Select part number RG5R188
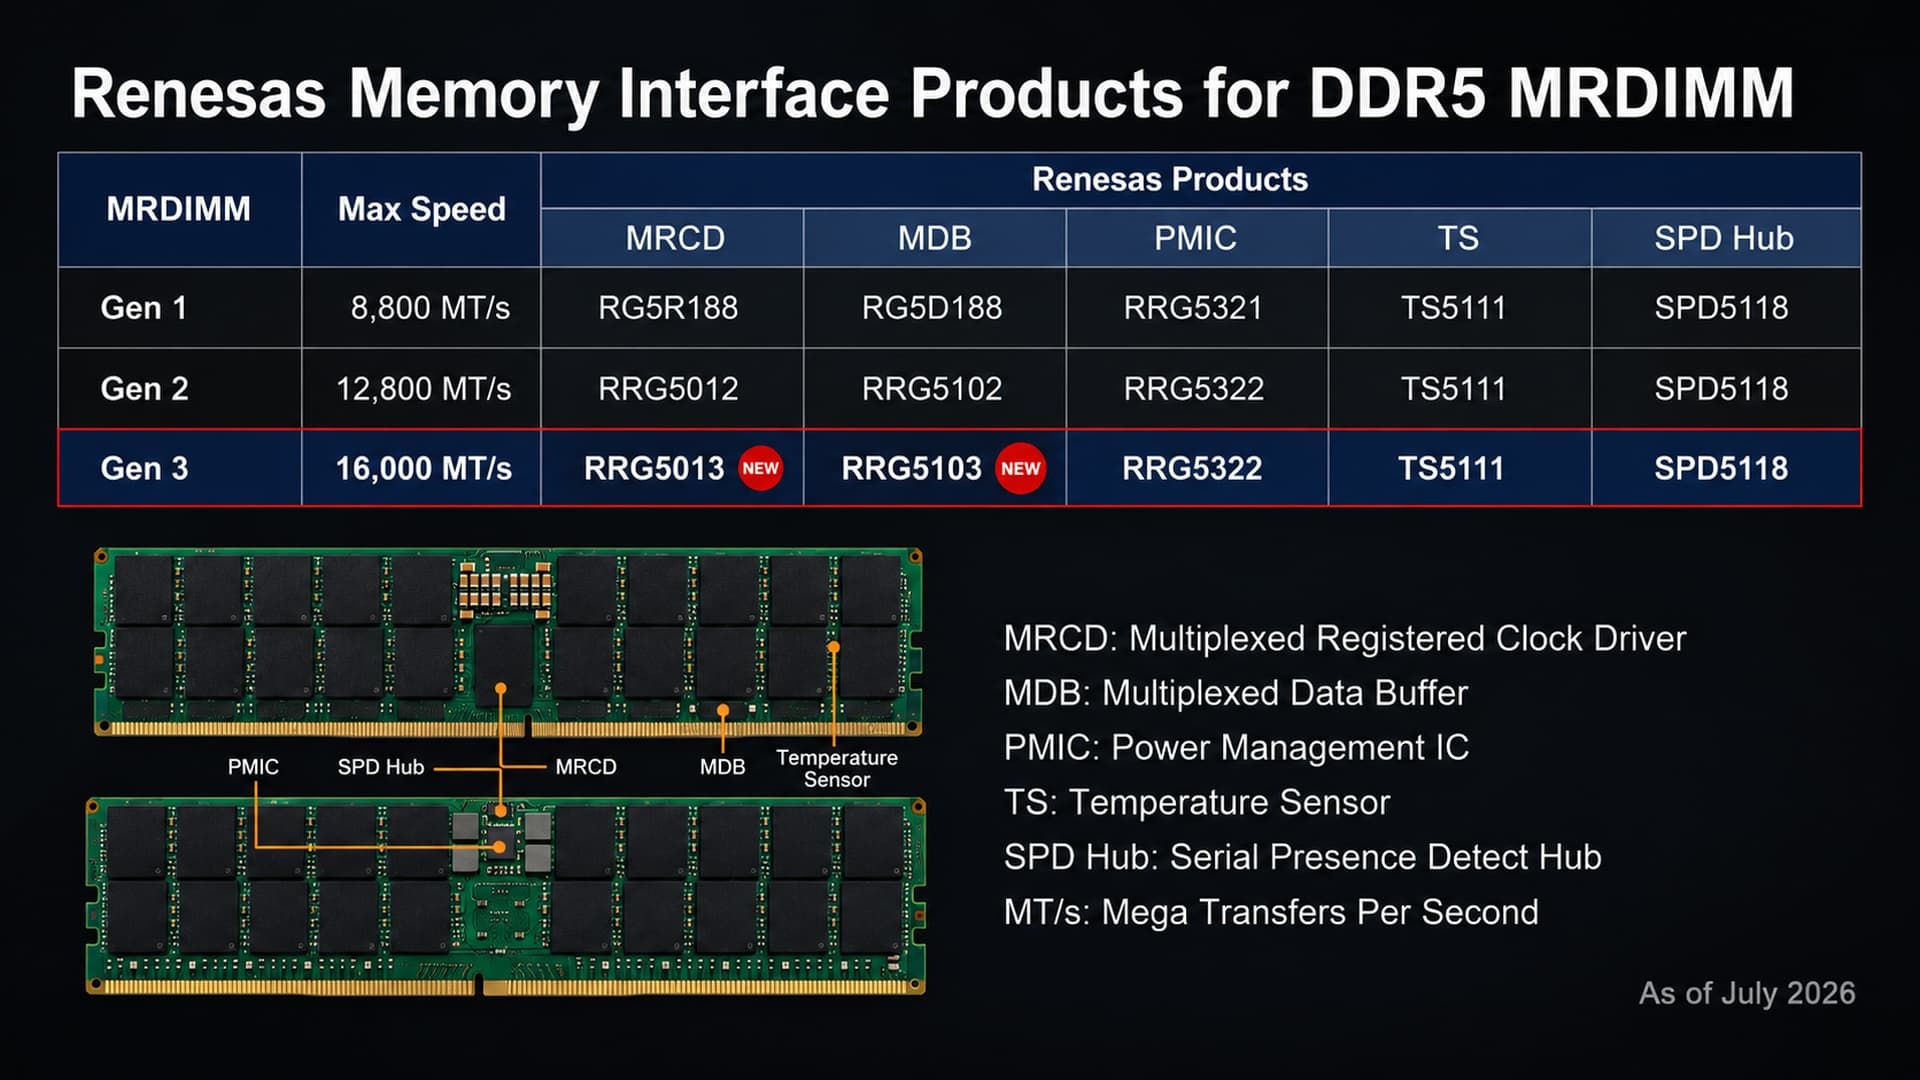The width and height of the screenshot is (1920, 1080). 668,308
